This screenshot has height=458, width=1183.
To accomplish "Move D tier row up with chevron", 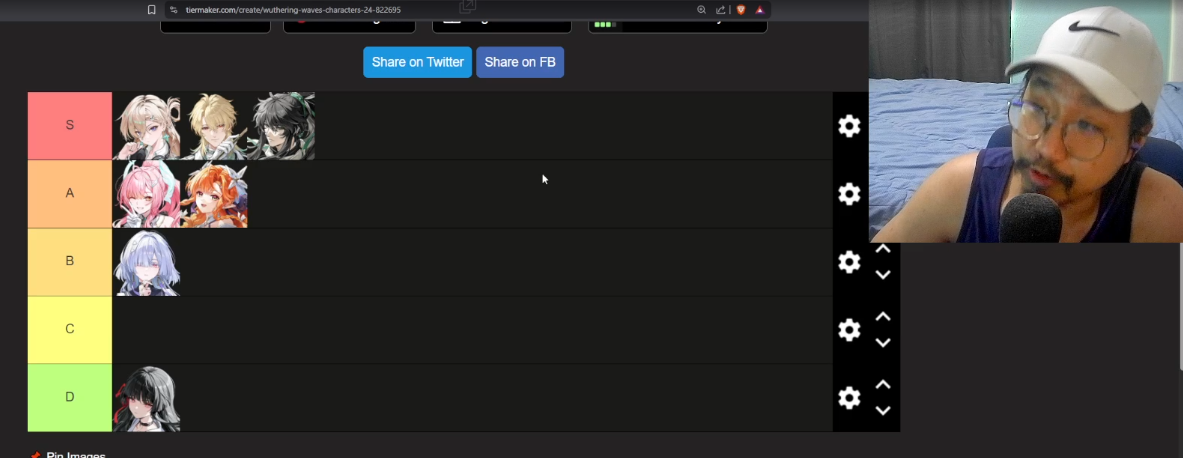I will coord(883,385).
